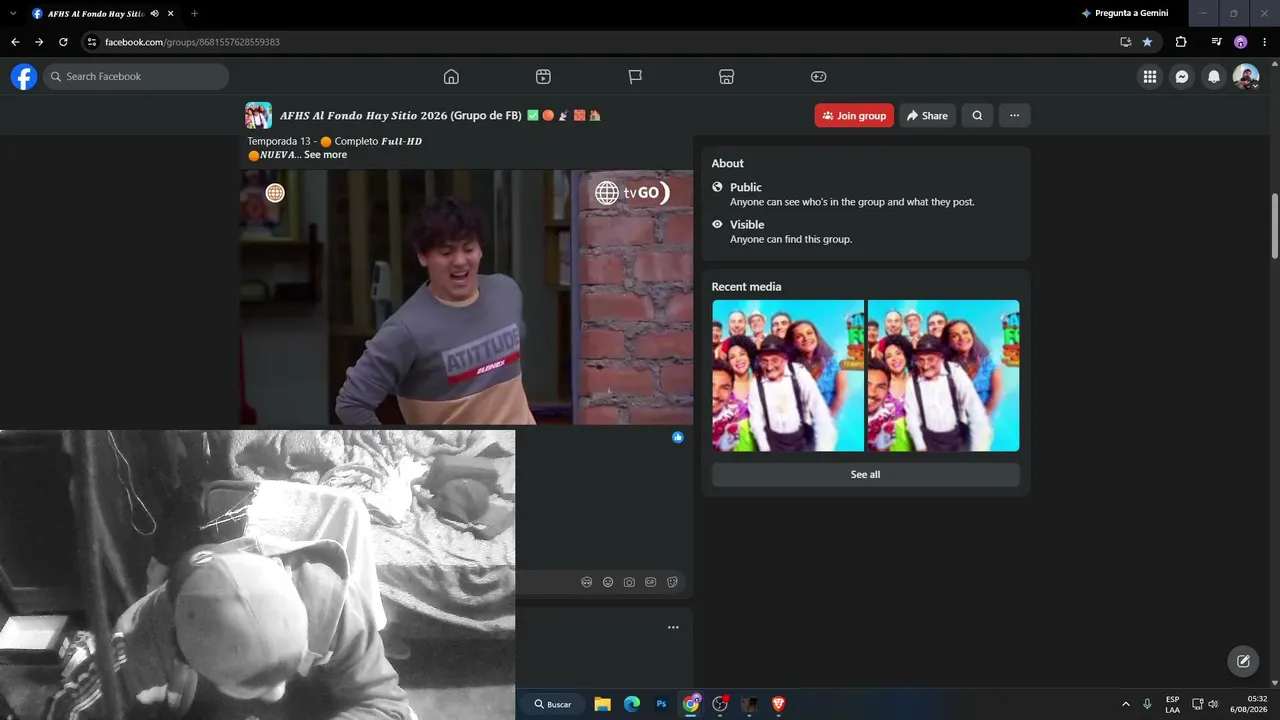The height and width of the screenshot is (720, 1280).
Task: Open the account profile menu
Action: tap(1246, 77)
